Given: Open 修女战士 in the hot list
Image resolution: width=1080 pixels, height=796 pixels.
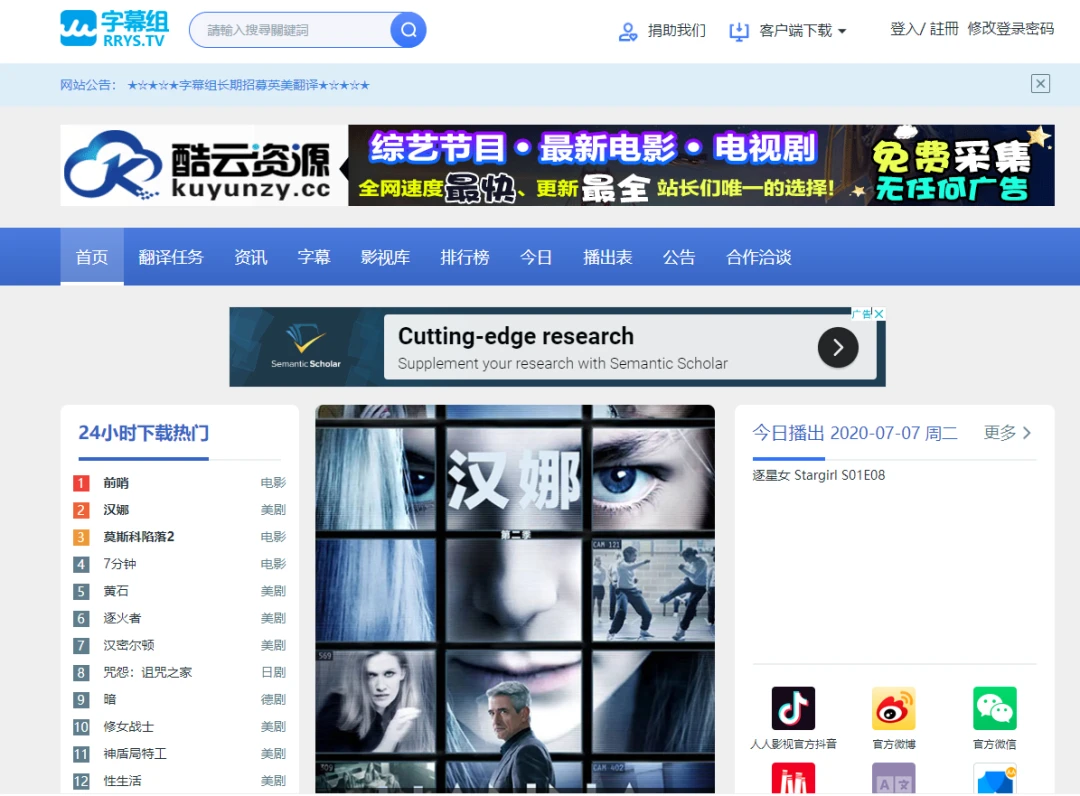Looking at the screenshot, I should (129, 726).
